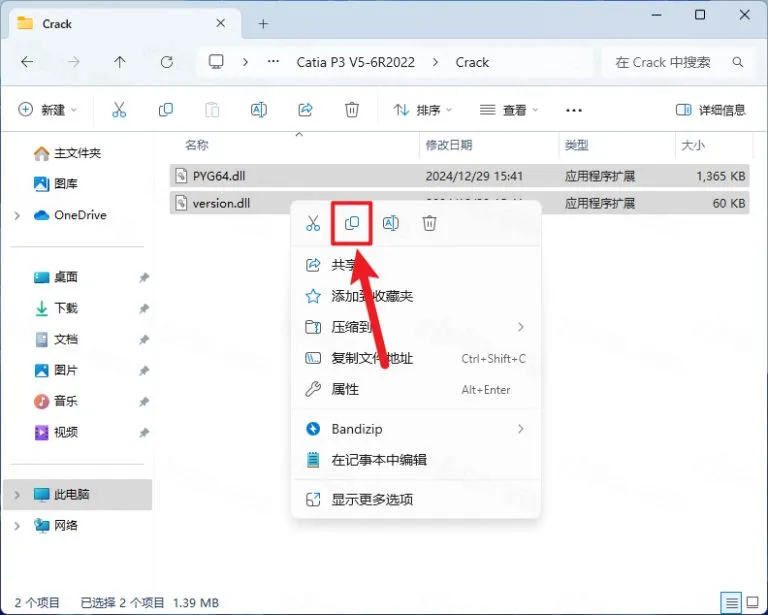Screen dimensions: 768x615
Task: Open 文档 in the sidebar
Action: pyautogui.click(x=55, y=339)
